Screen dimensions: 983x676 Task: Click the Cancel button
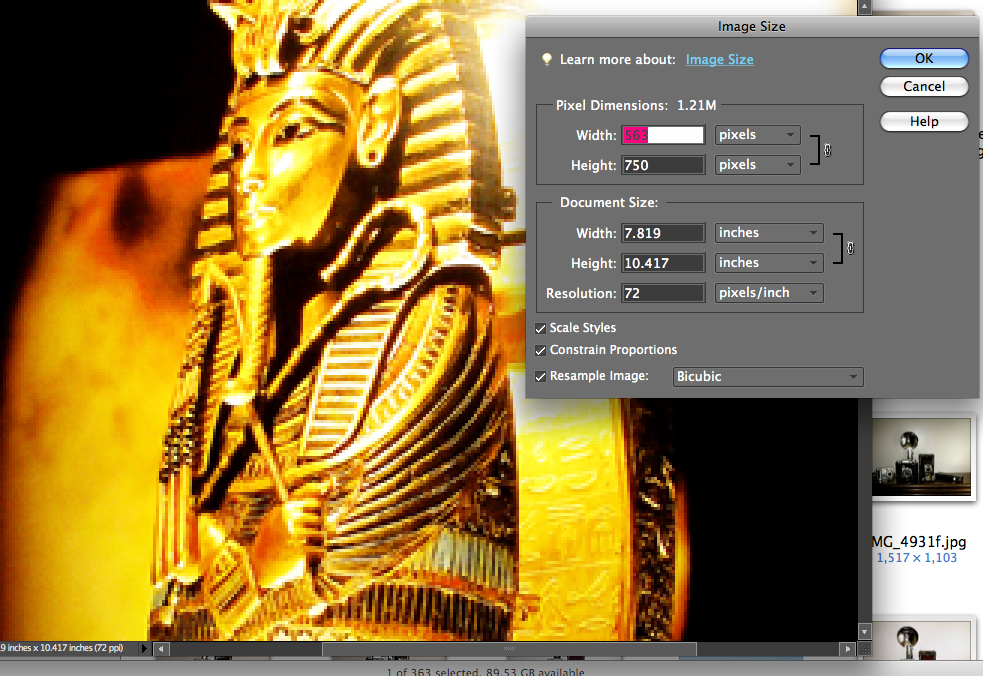coord(923,87)
